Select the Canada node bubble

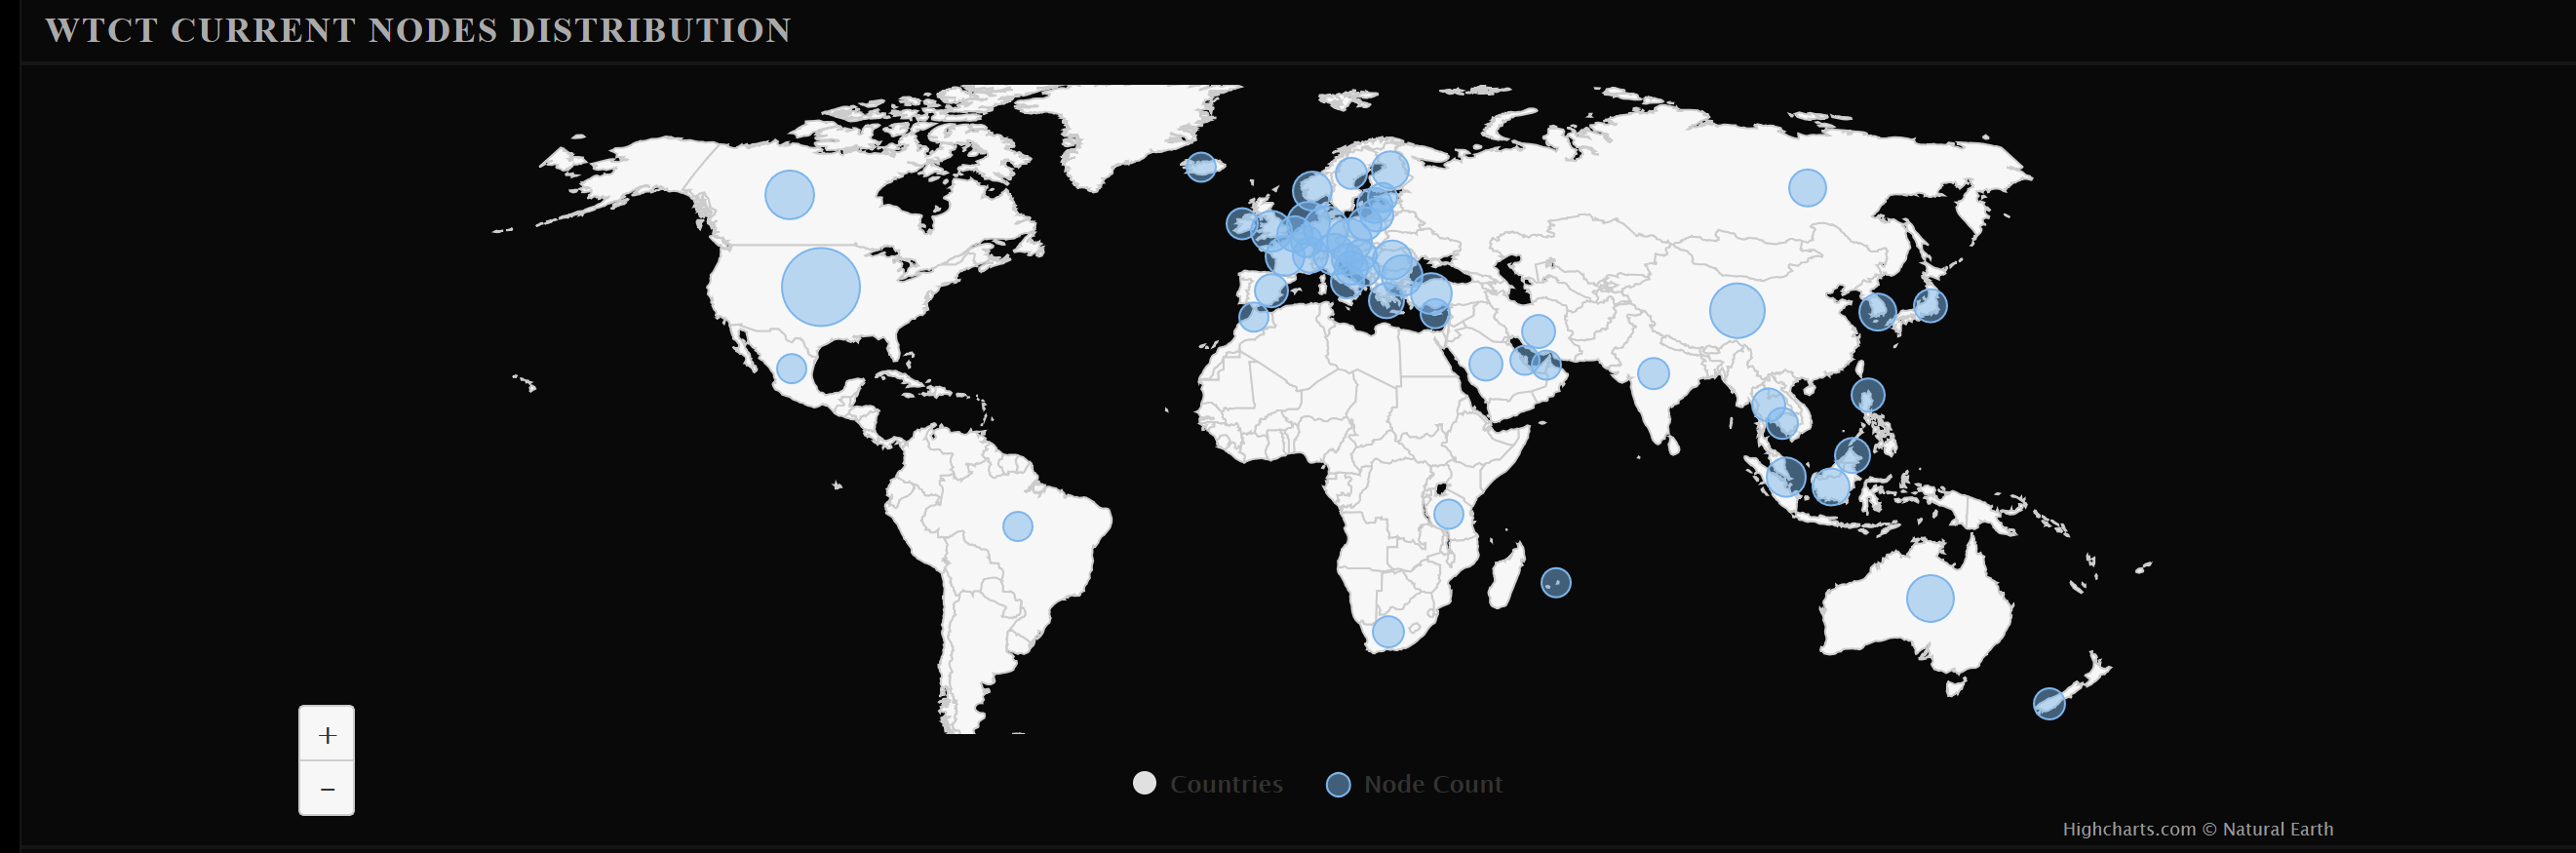coord(790,194)
